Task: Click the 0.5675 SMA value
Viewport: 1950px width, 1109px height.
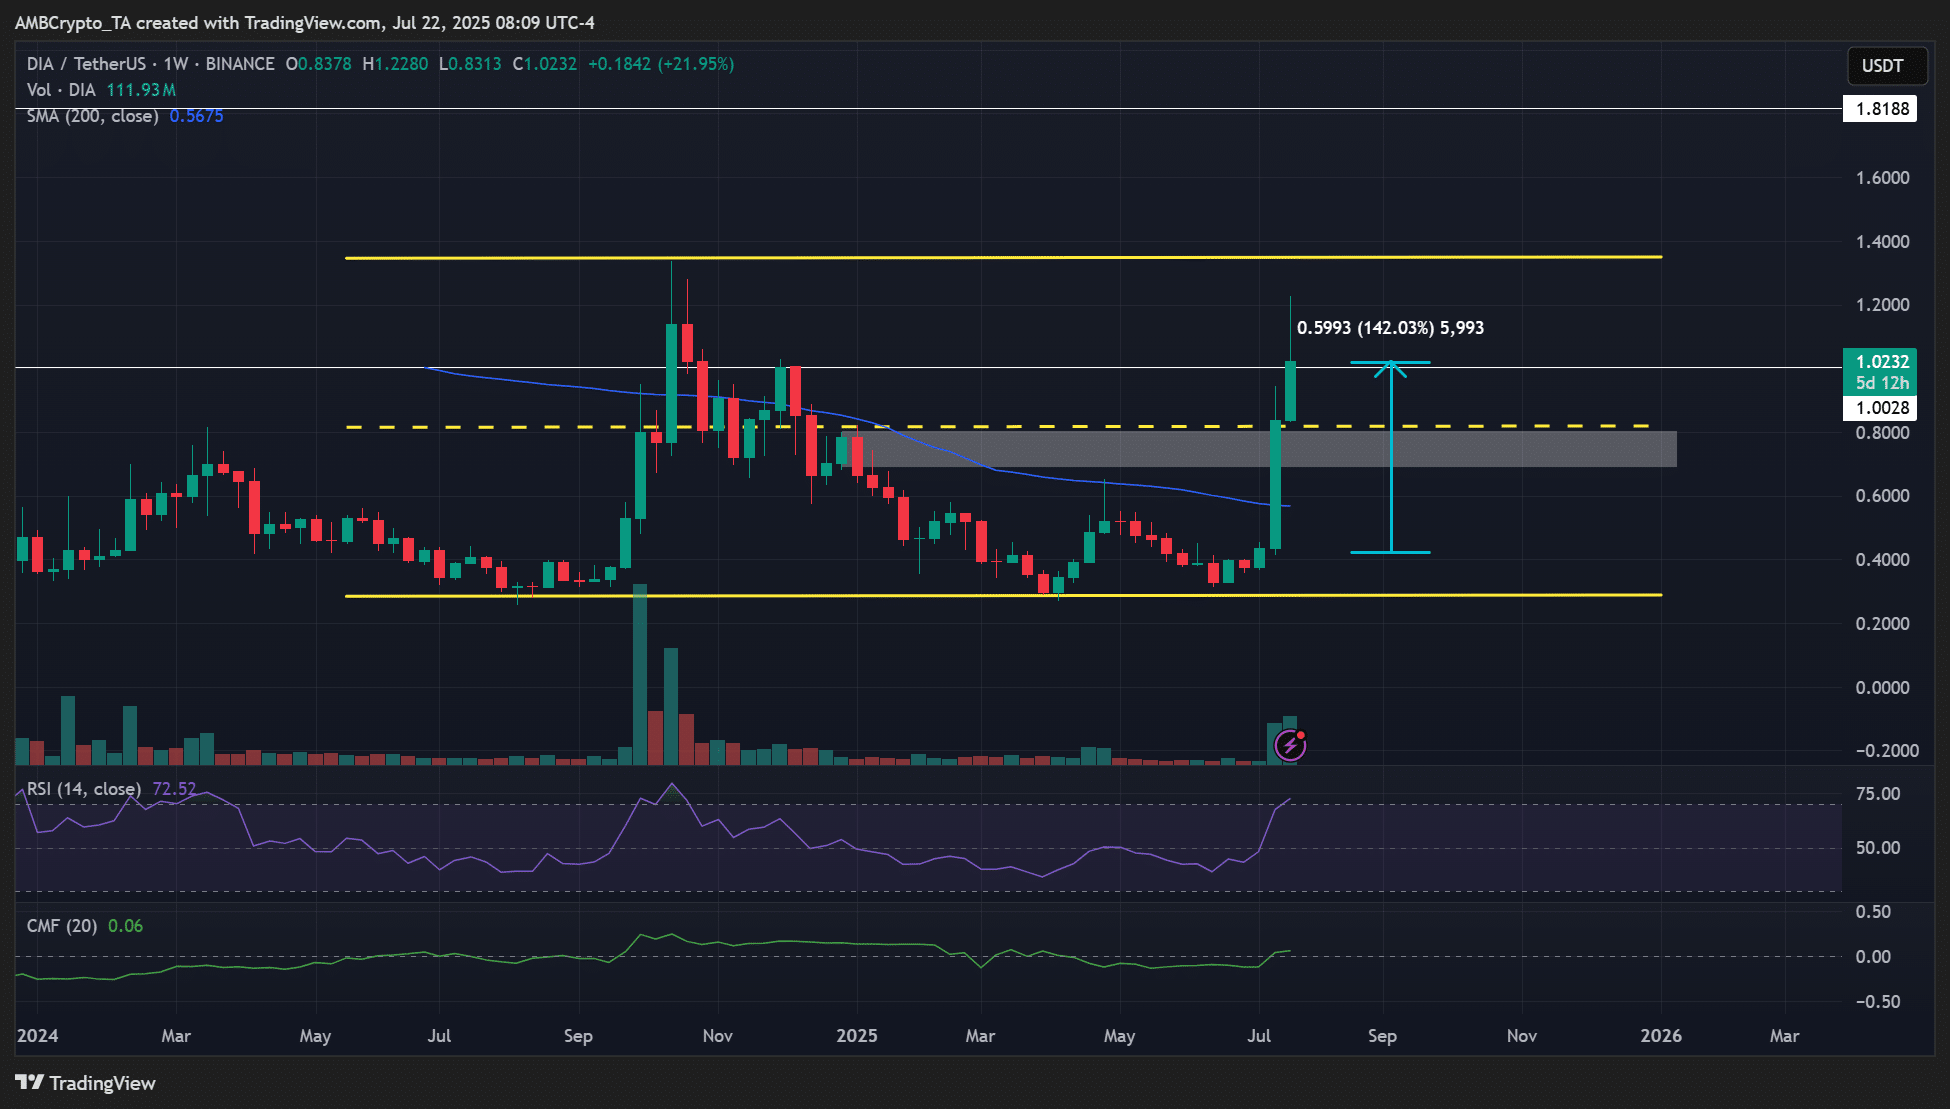Action: (196, 116)
